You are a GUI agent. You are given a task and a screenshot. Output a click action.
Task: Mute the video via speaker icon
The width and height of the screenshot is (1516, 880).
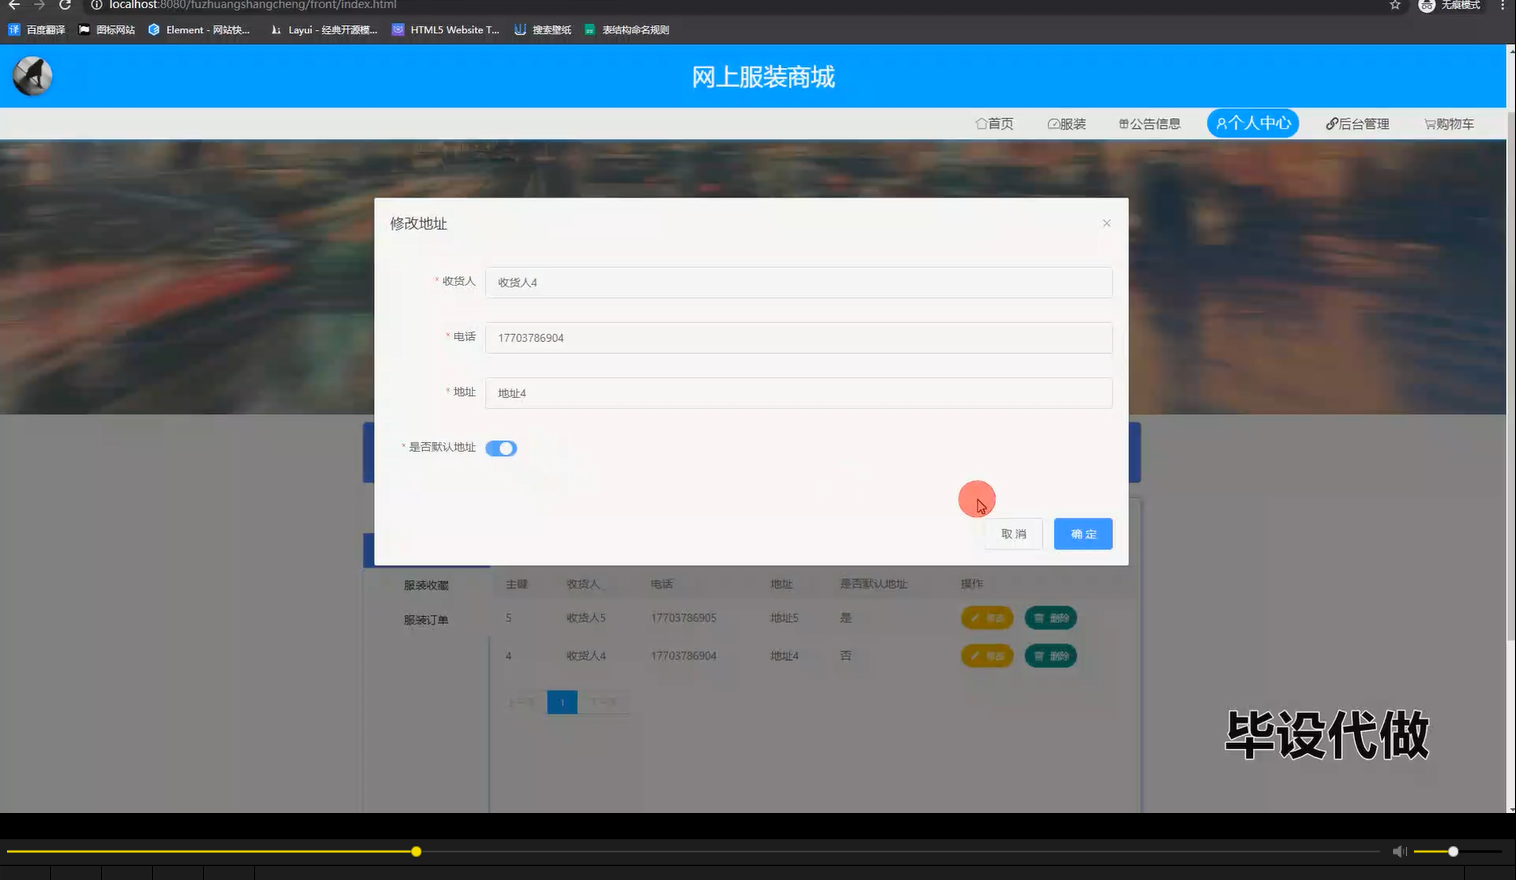[x=1399, y=851]
